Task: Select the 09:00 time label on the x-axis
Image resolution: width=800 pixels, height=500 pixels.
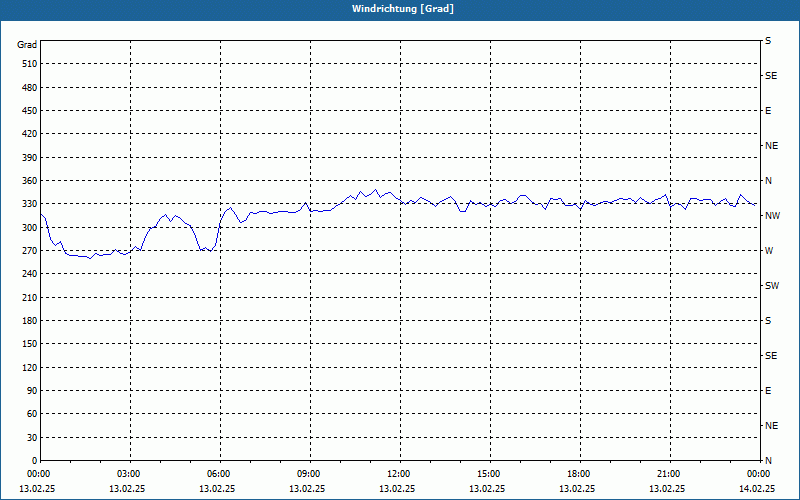Action: pyautogui.click(x=310, y=474)
